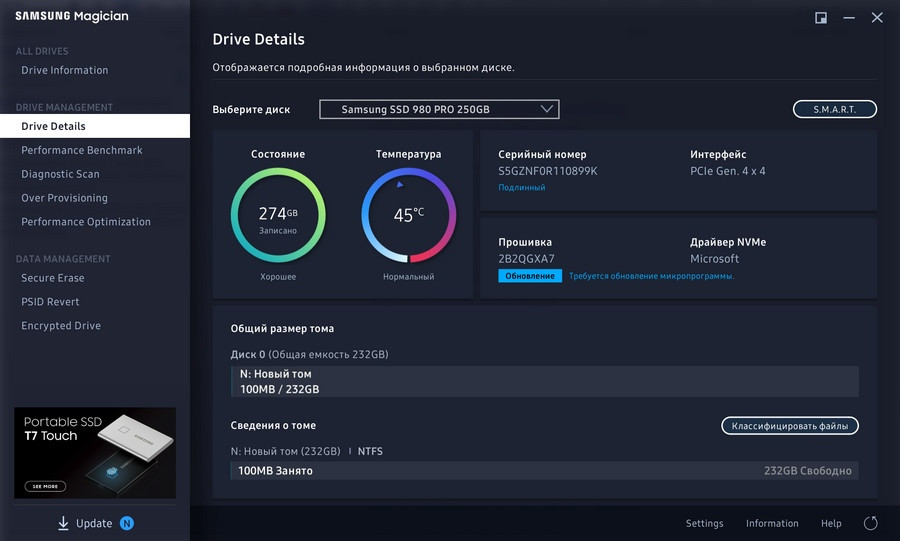Image resolution: width=900 pixels, height=541 pixels.
Task: Click the blue N notification badge
Action: [x=127, y=523]
